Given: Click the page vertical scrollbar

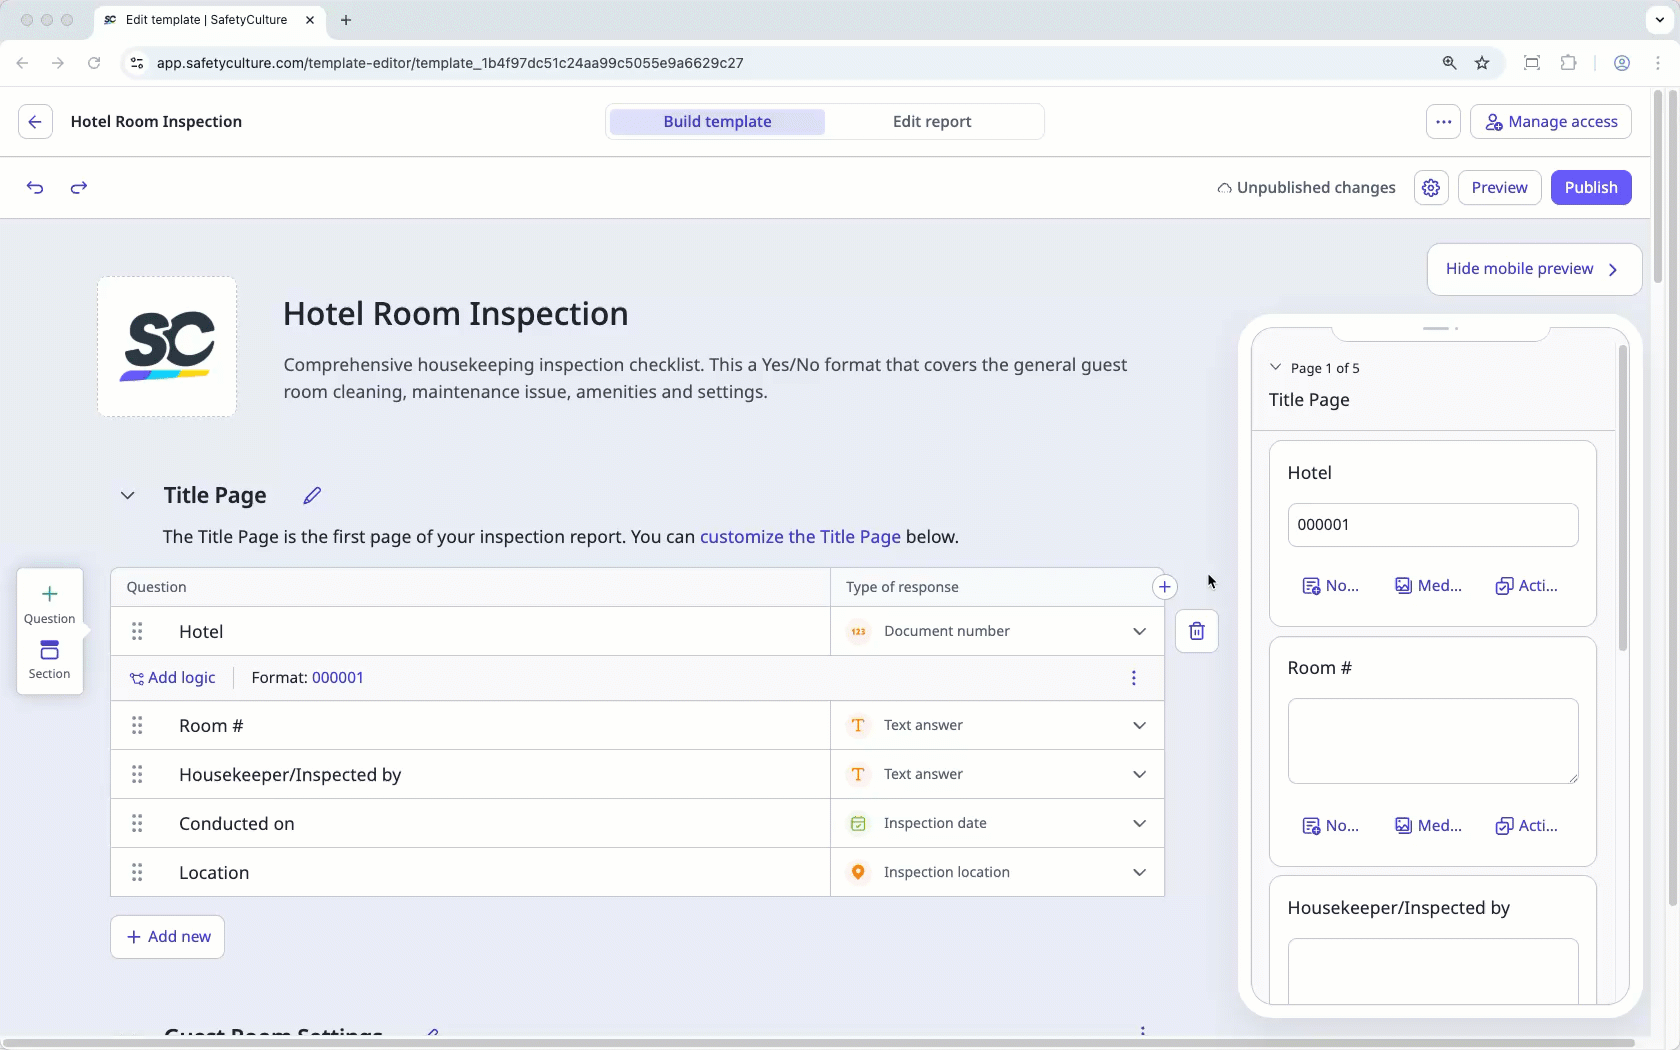Looking at the screenshot, I should pyautogui.click(x=1671, y=498).
